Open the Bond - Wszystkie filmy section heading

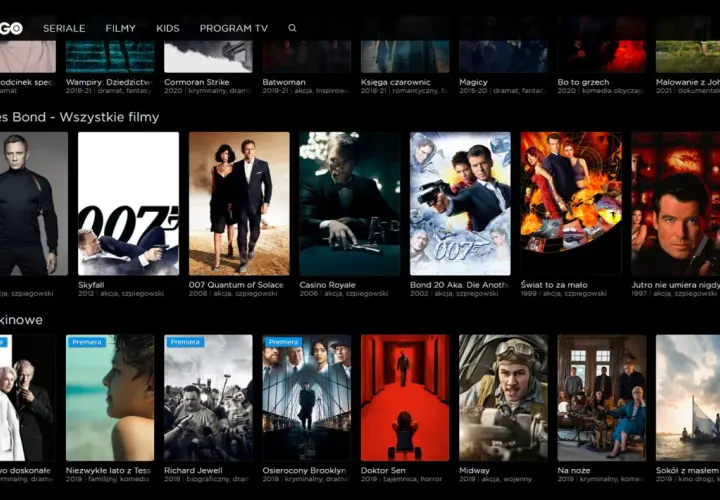(79, 117)
